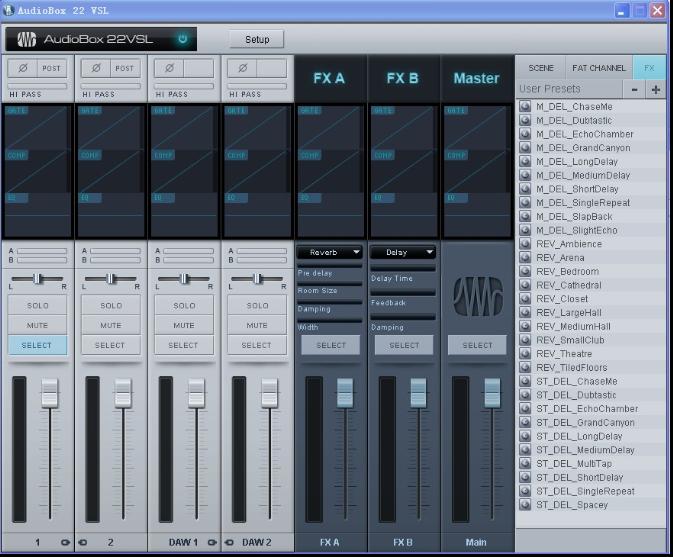Mute channel 2
673x557 pixels.
(111, 325)
